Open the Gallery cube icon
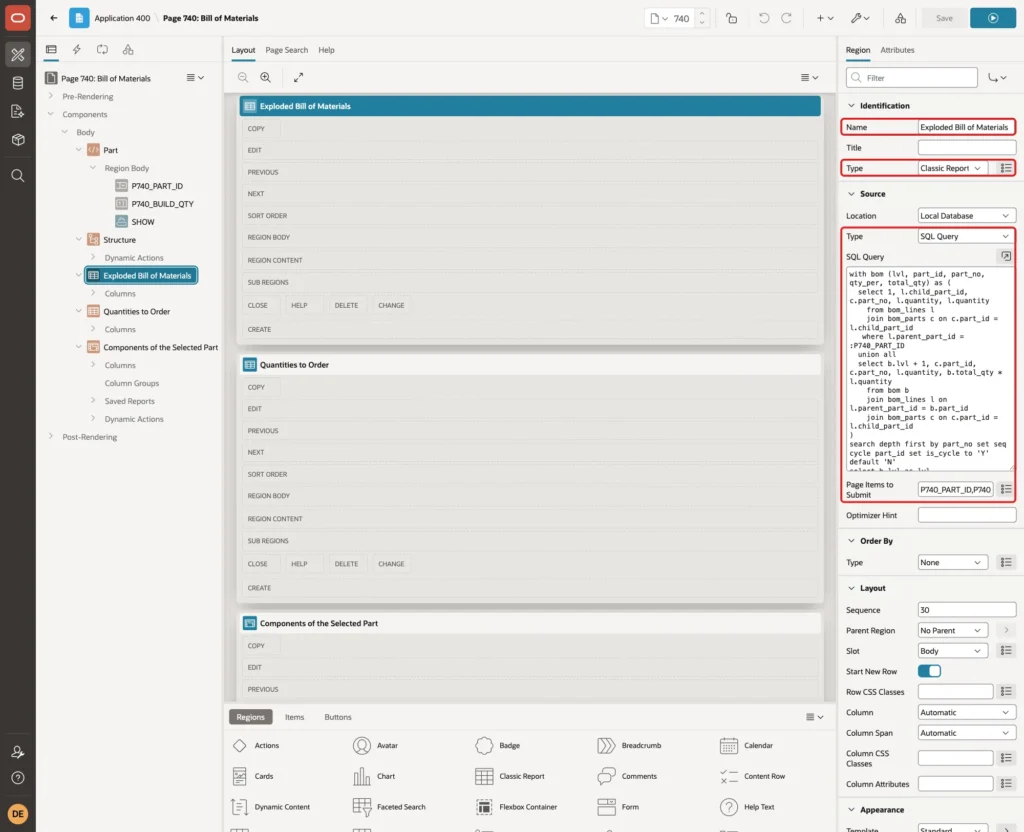The image size is (1024, 832). point(18,140)
